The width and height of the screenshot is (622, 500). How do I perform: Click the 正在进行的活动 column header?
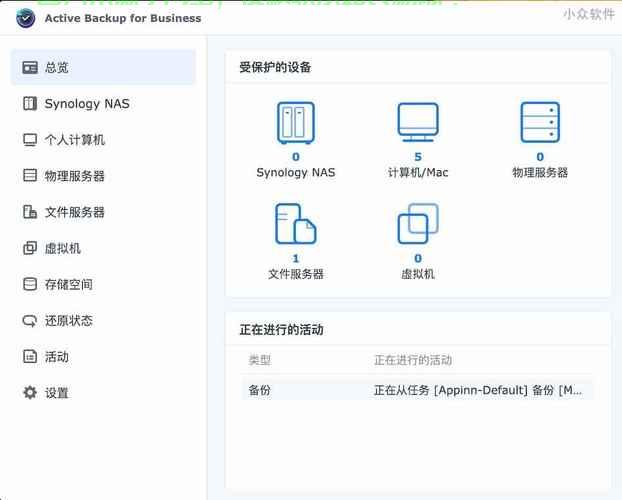coord(413,360)
